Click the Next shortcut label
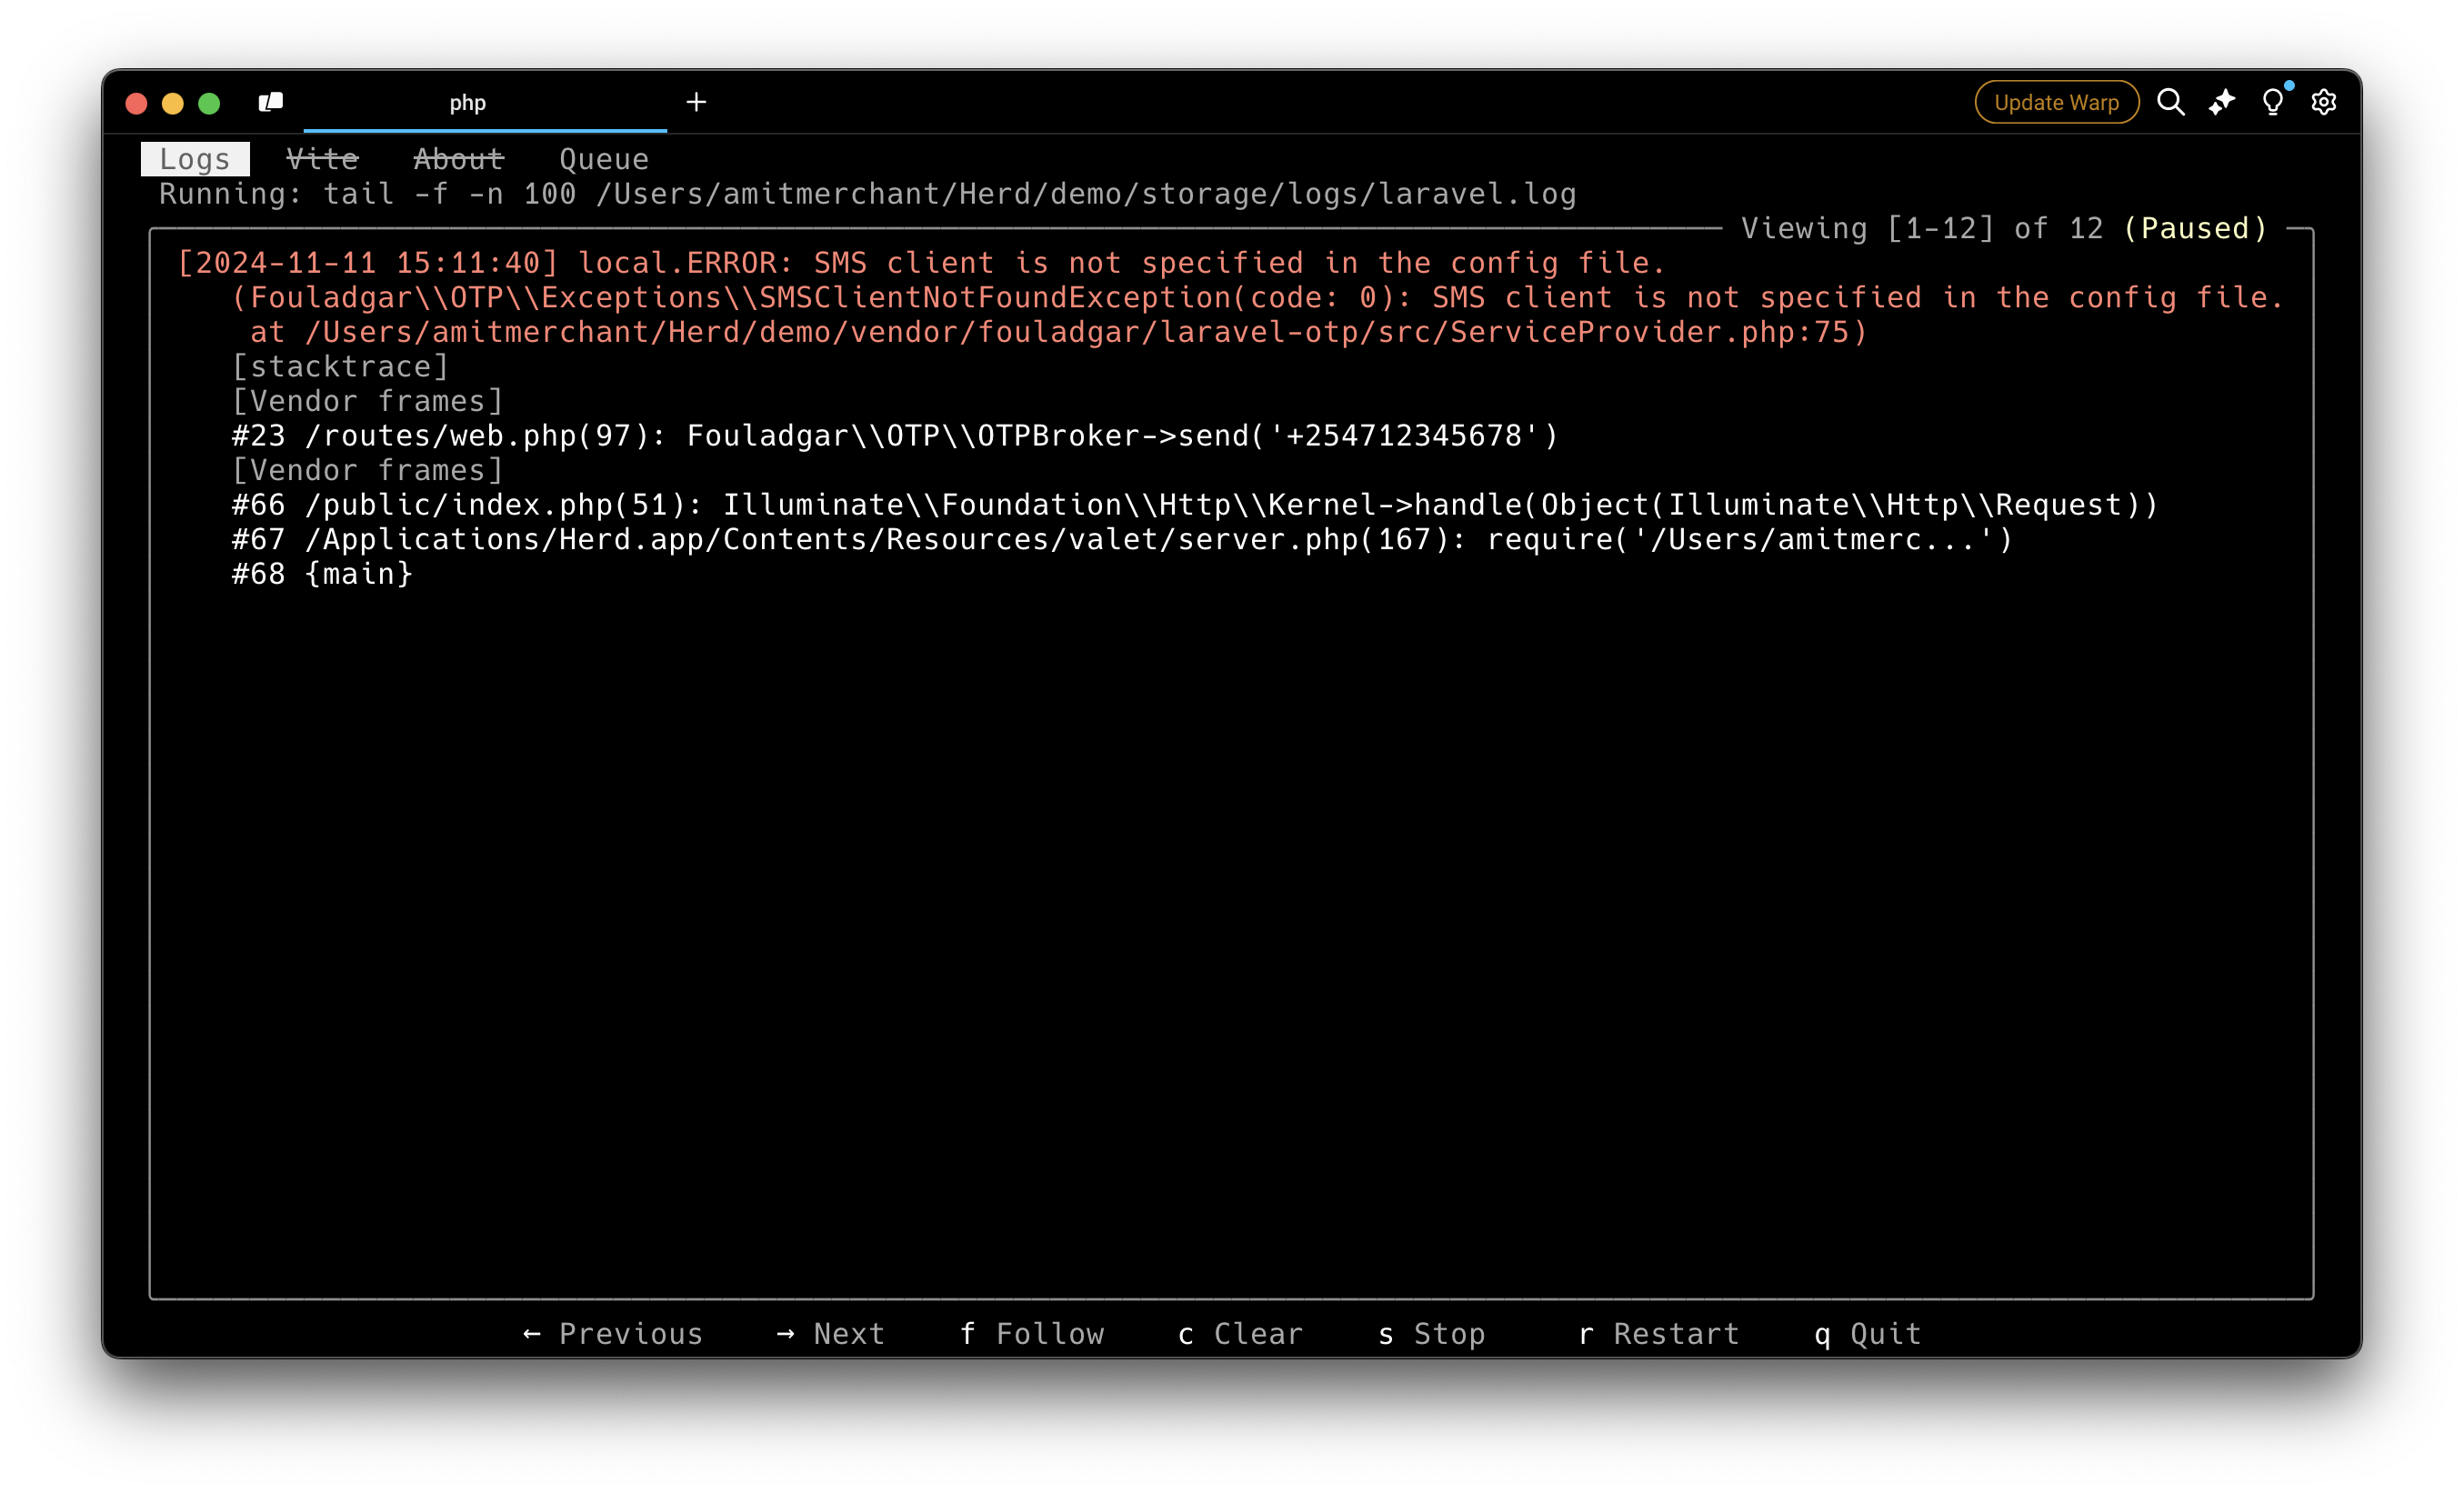2464x1493 pixels. [x=831, y=1333]
